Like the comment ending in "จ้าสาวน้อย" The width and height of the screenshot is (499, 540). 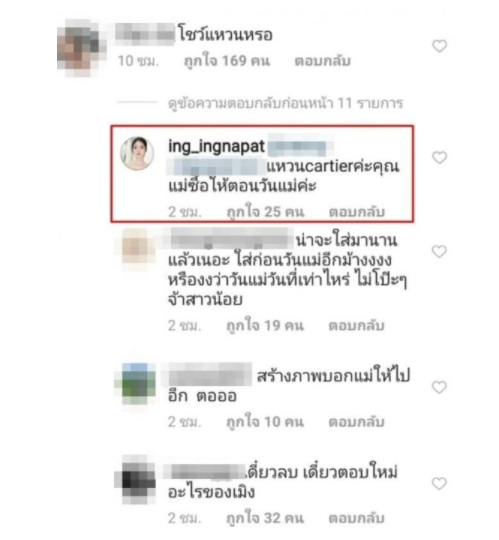click(439, 251)
